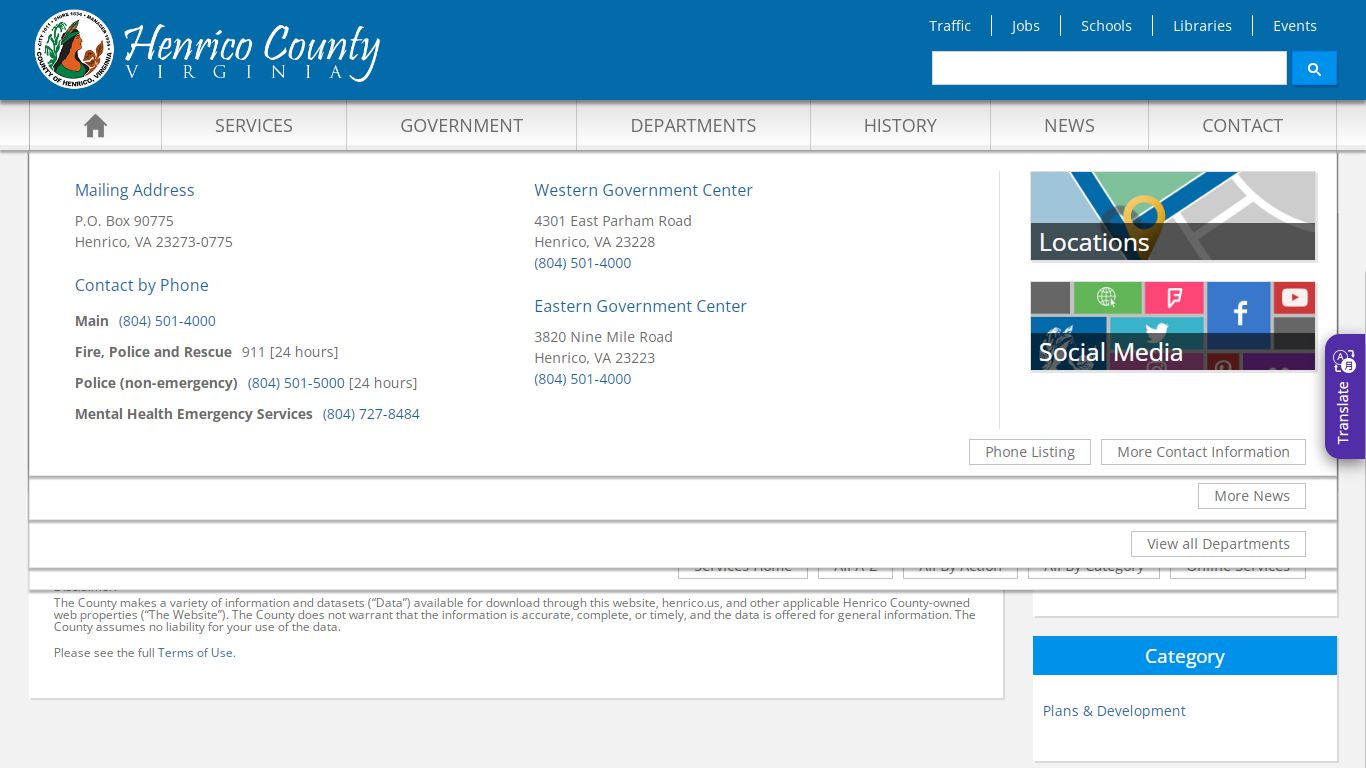Click Western Government Center phone number
This screenshot has height=768, width=1366.
tap(583, 263)
